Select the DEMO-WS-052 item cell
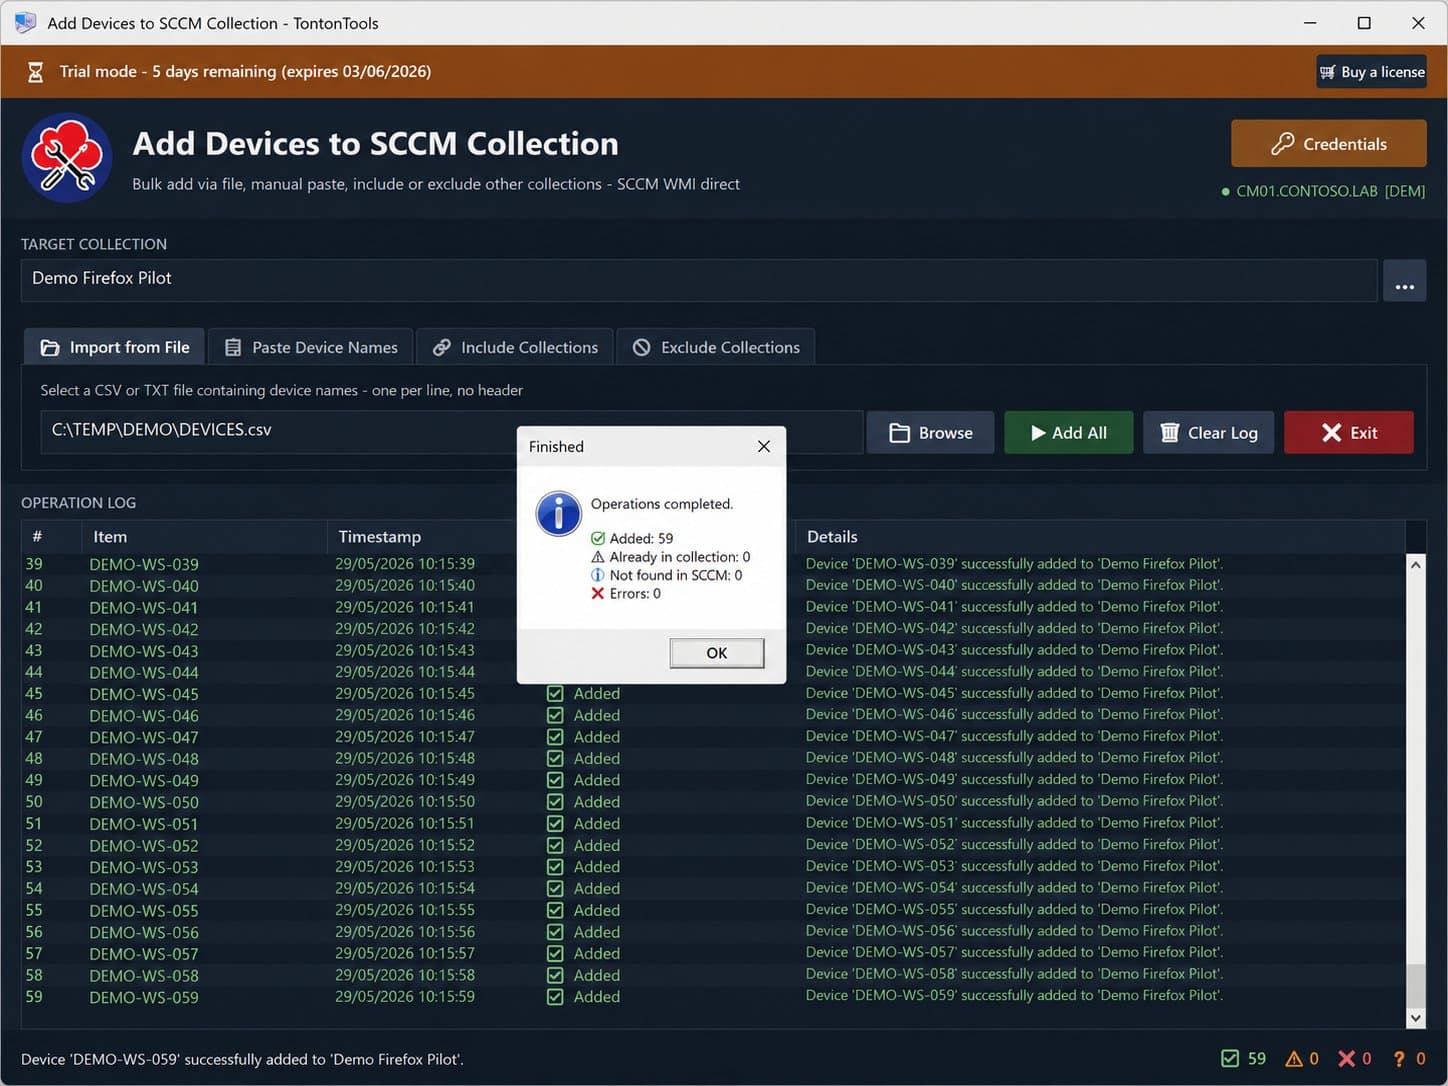 coord(144,846)
